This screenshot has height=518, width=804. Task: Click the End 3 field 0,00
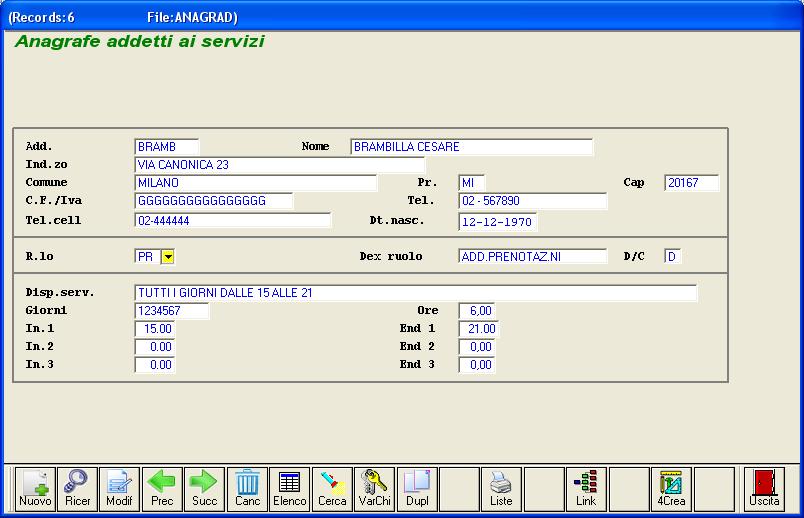[x=477, y=365]
